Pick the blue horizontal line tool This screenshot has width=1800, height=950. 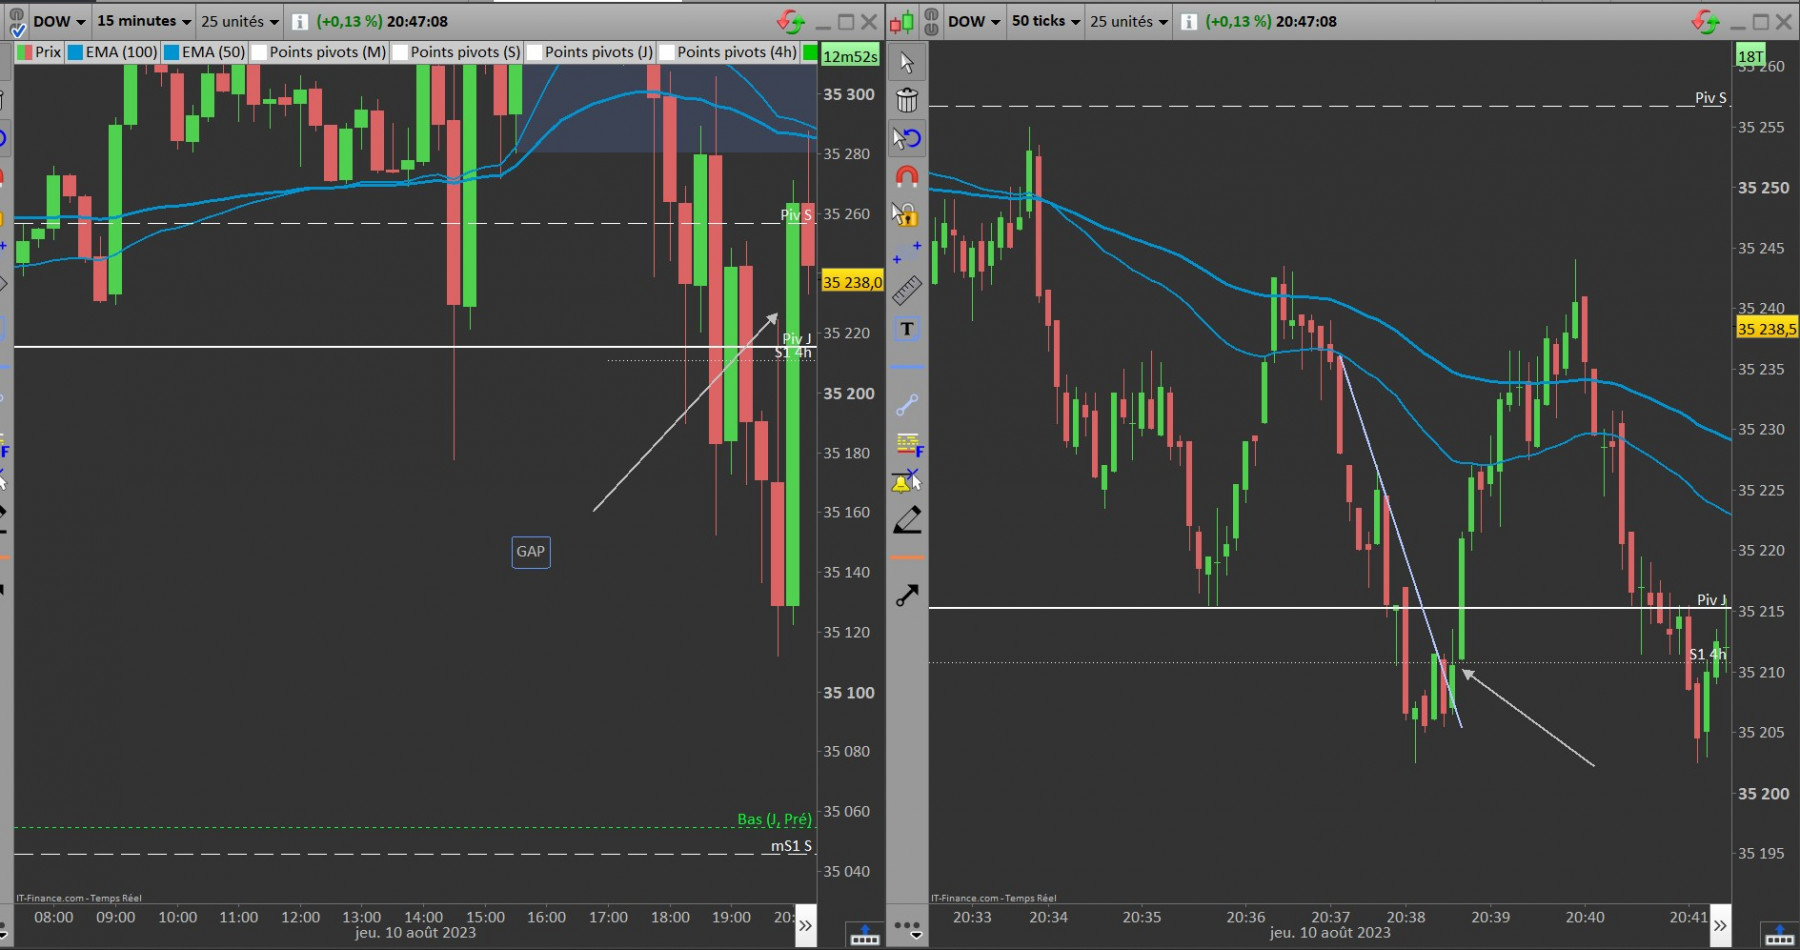[907, 367]
